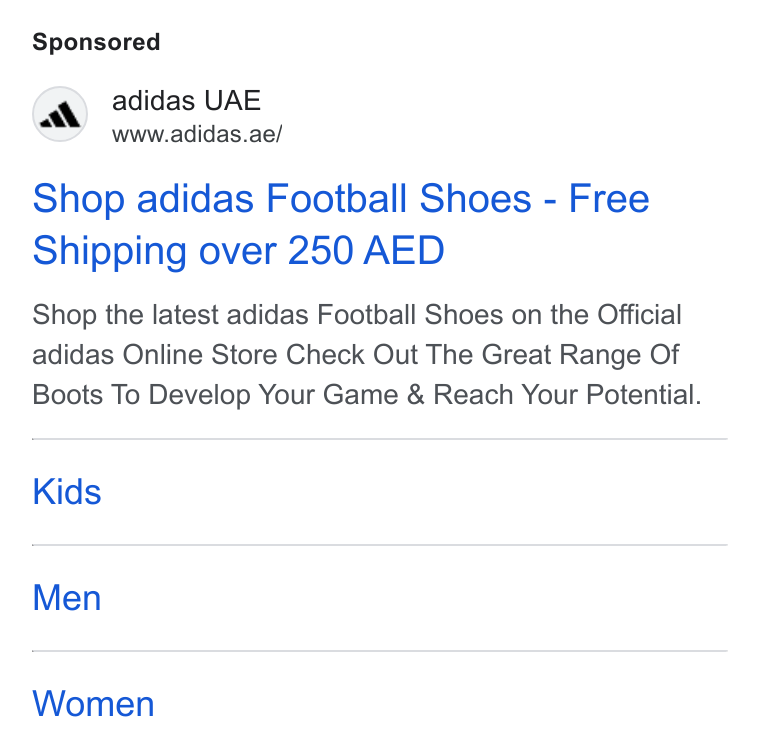Click "Official" in the ad description
This screenshot has width=760, height=756.
coord(639,315)
